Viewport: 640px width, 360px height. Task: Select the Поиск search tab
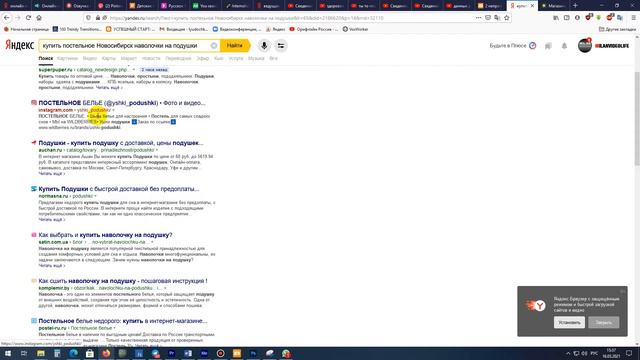click(x=46, y=58)
